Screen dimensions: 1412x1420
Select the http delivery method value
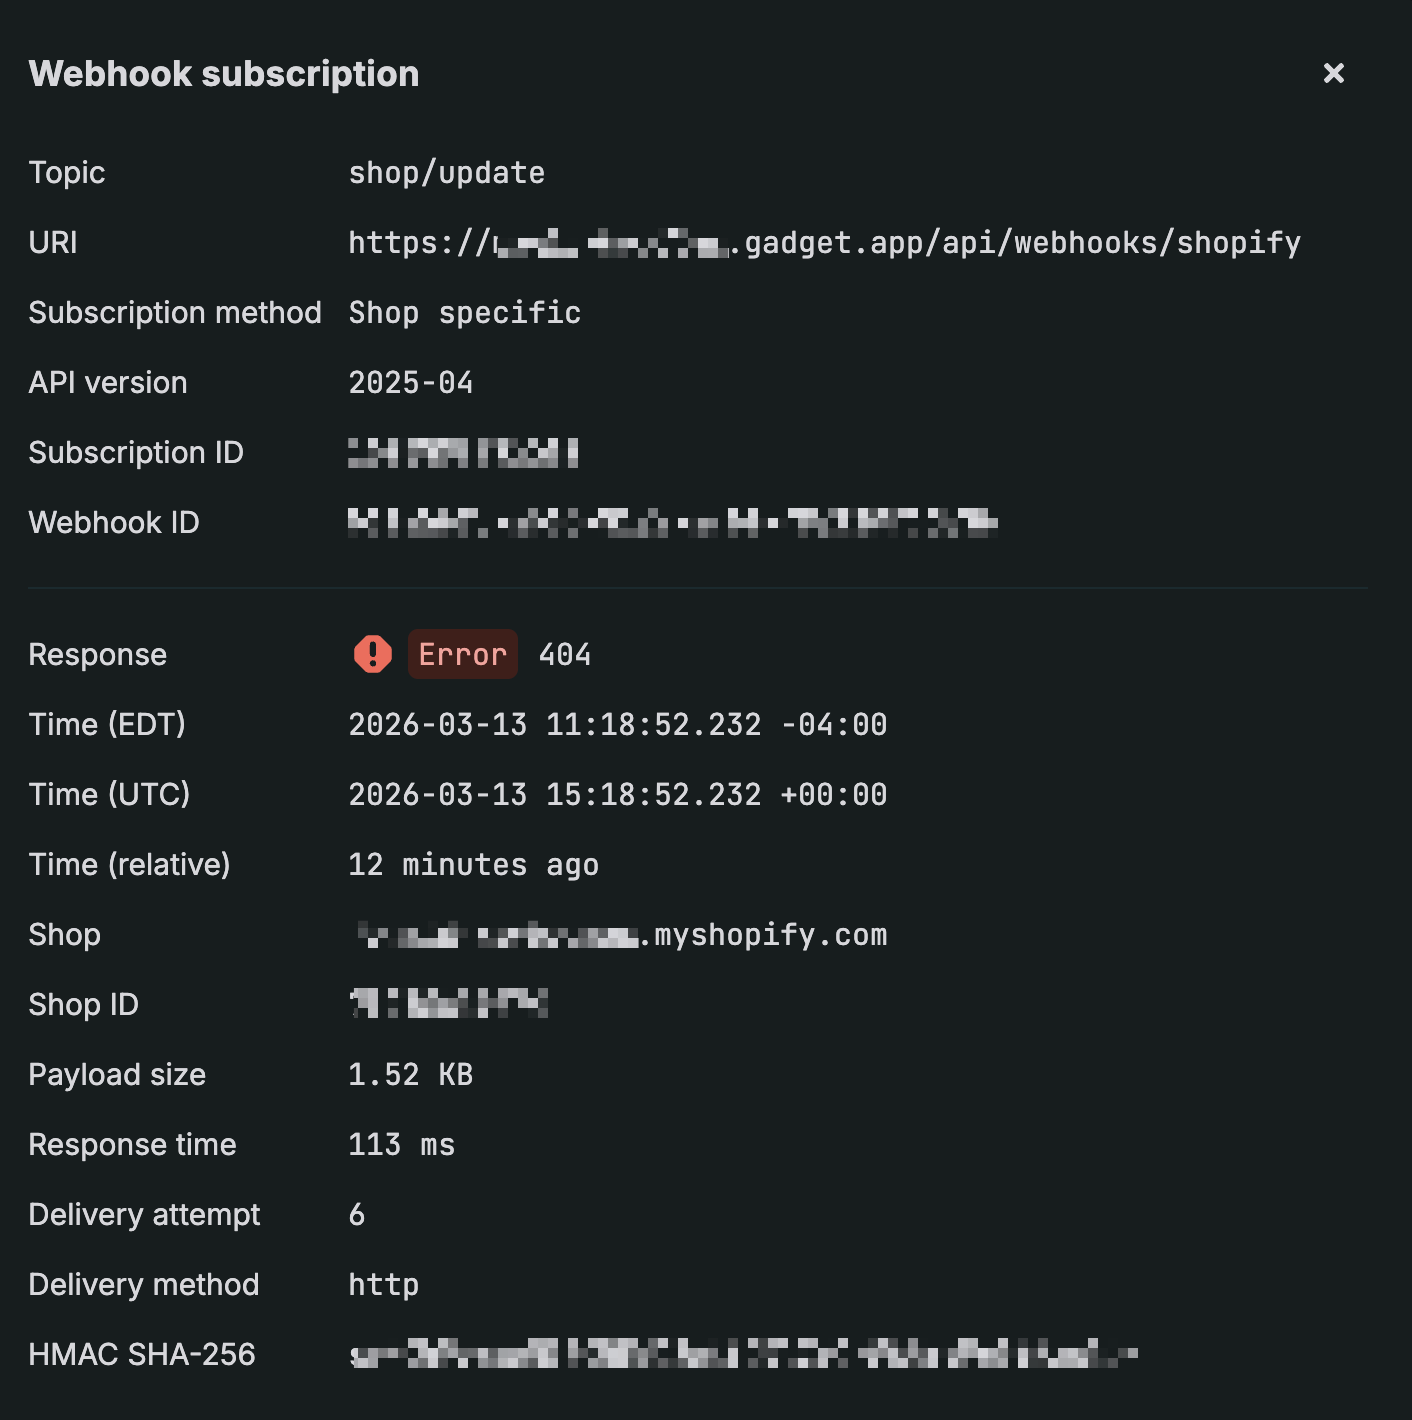point(383,1284)
